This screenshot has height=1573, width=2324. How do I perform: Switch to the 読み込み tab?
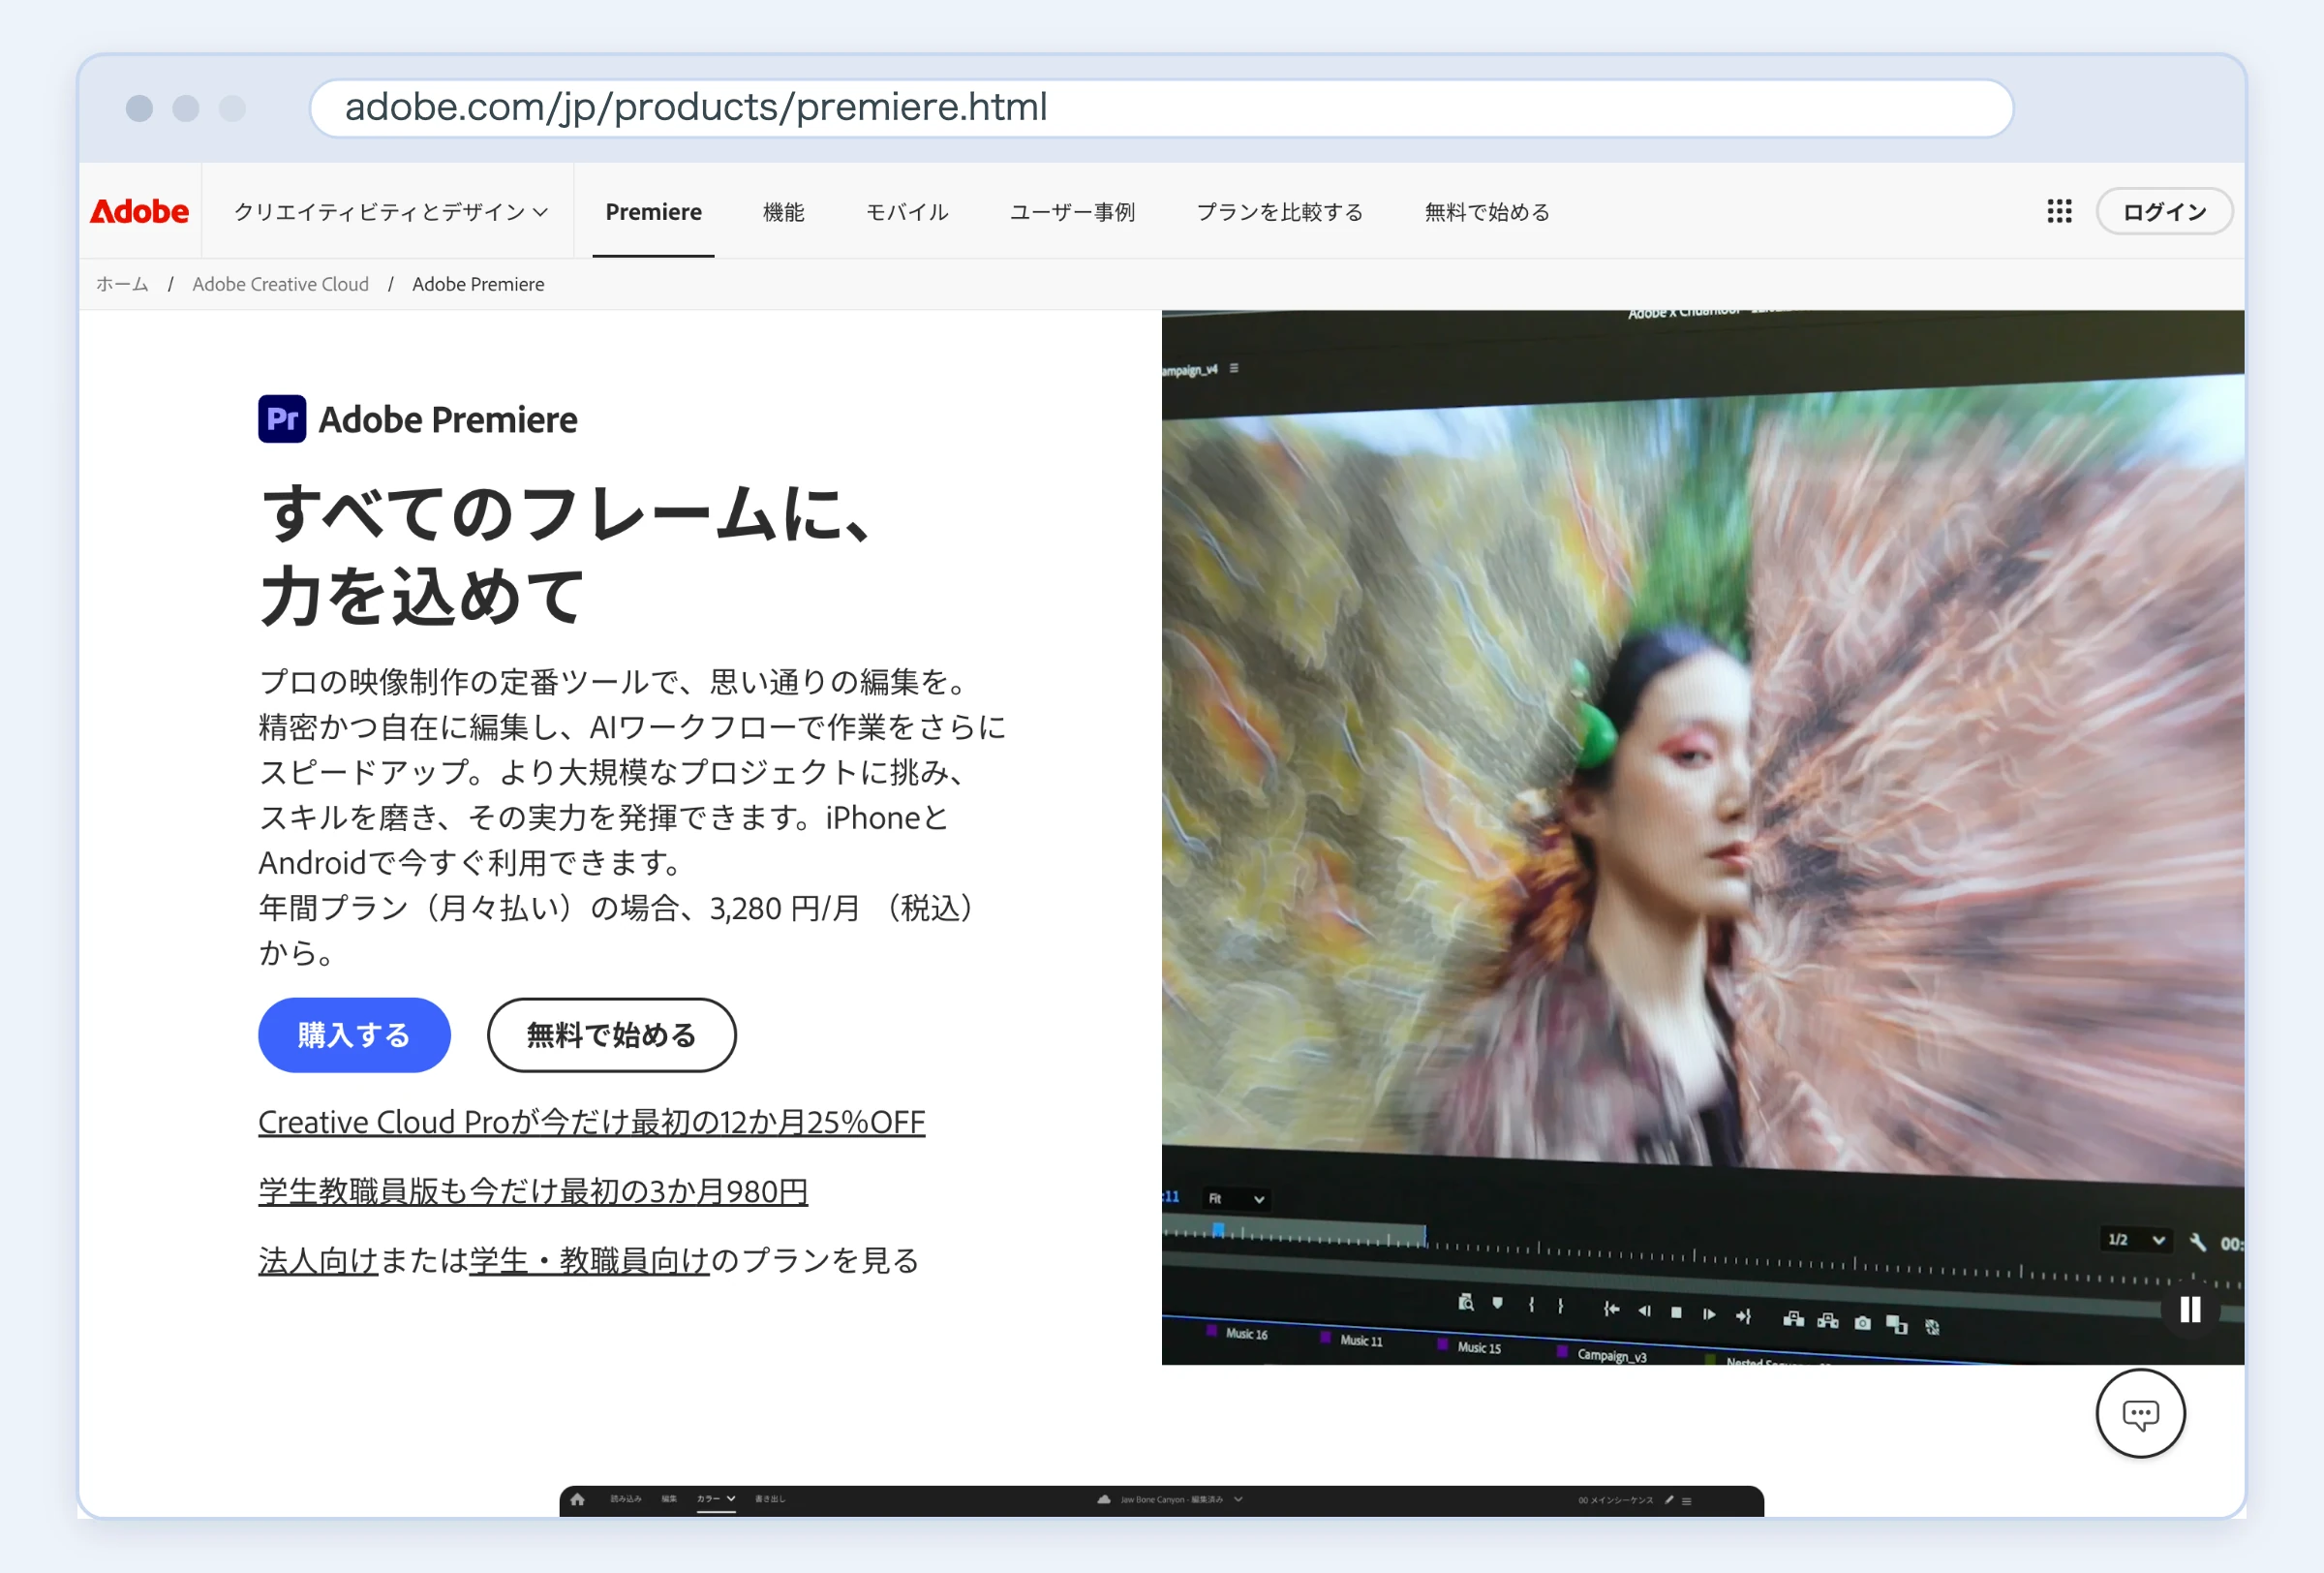click(x=626, y=1498)
